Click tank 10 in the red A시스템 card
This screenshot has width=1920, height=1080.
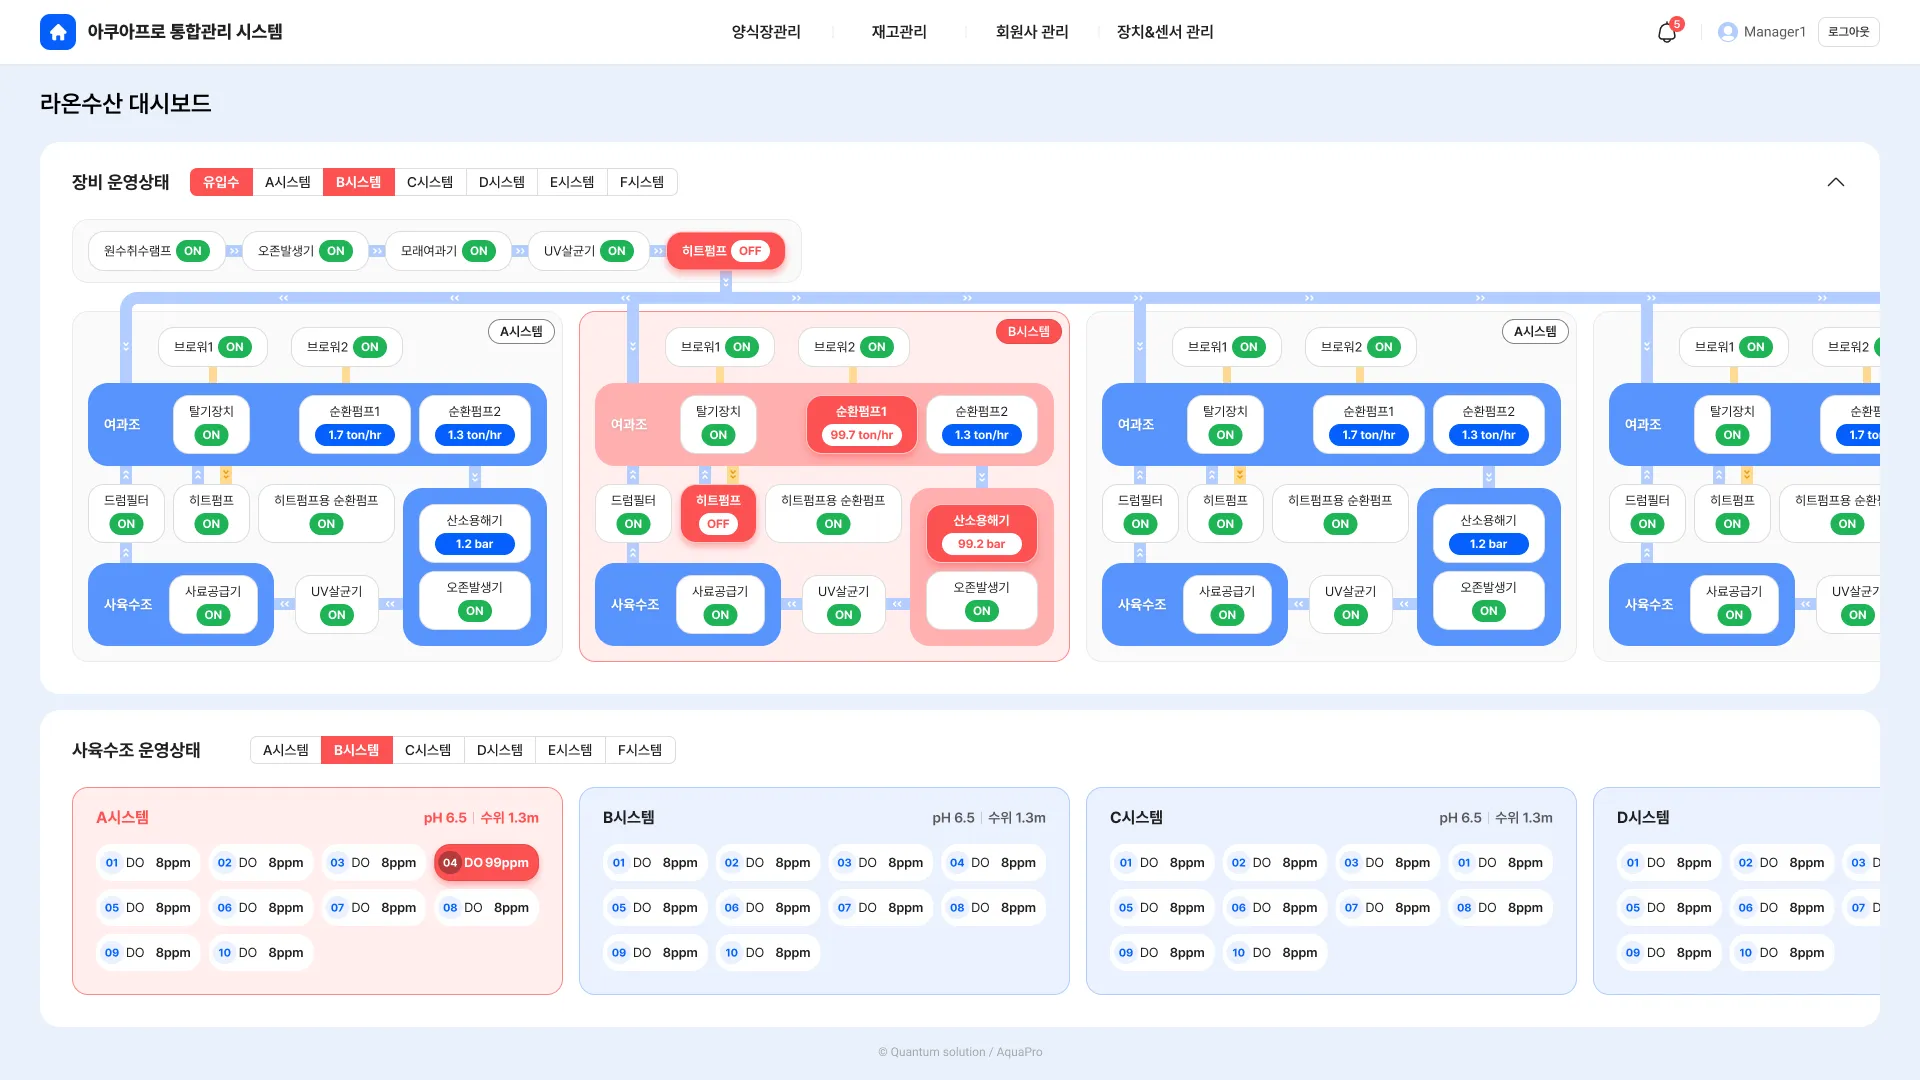261,953
